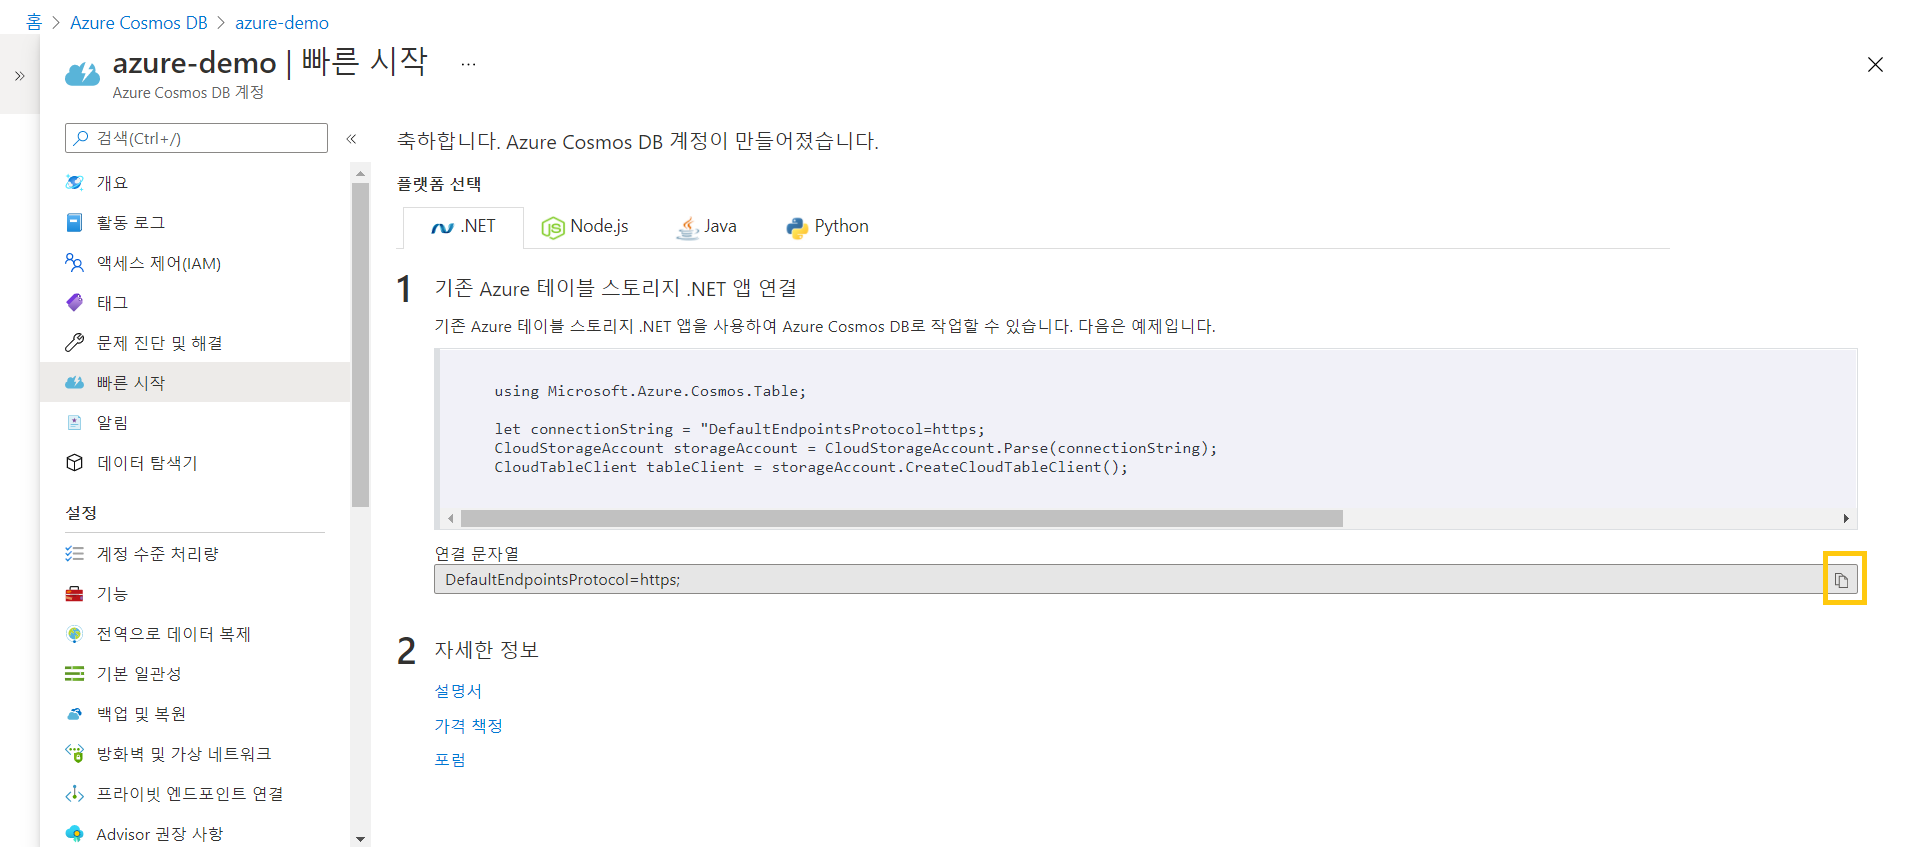
Task: Click the code block right scroll arrow
Action: pos(1846,518)
